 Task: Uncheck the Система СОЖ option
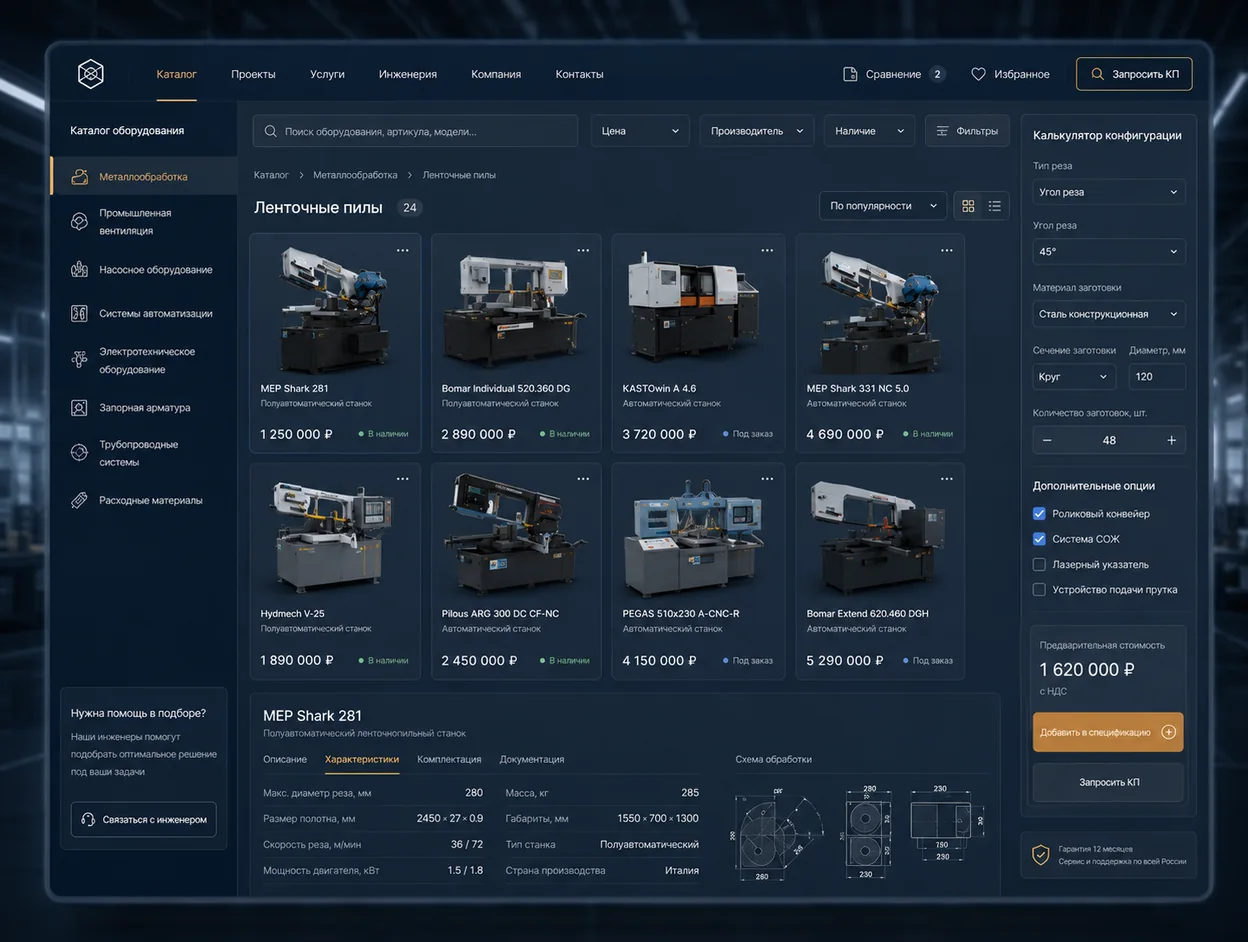1039,539
